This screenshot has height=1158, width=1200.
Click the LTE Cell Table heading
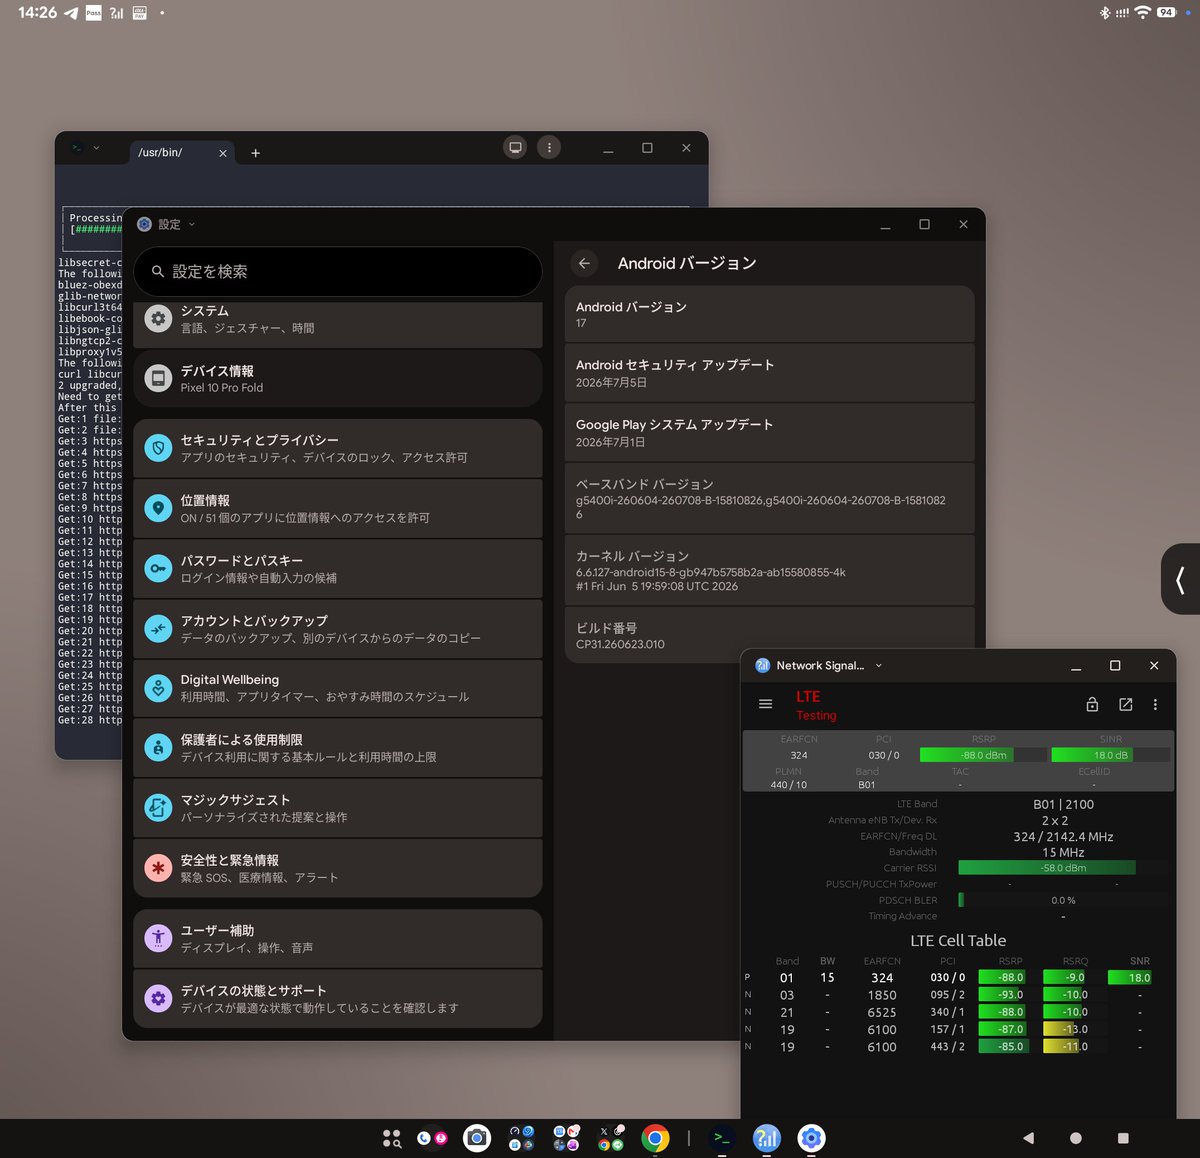[x=958, y=940]
